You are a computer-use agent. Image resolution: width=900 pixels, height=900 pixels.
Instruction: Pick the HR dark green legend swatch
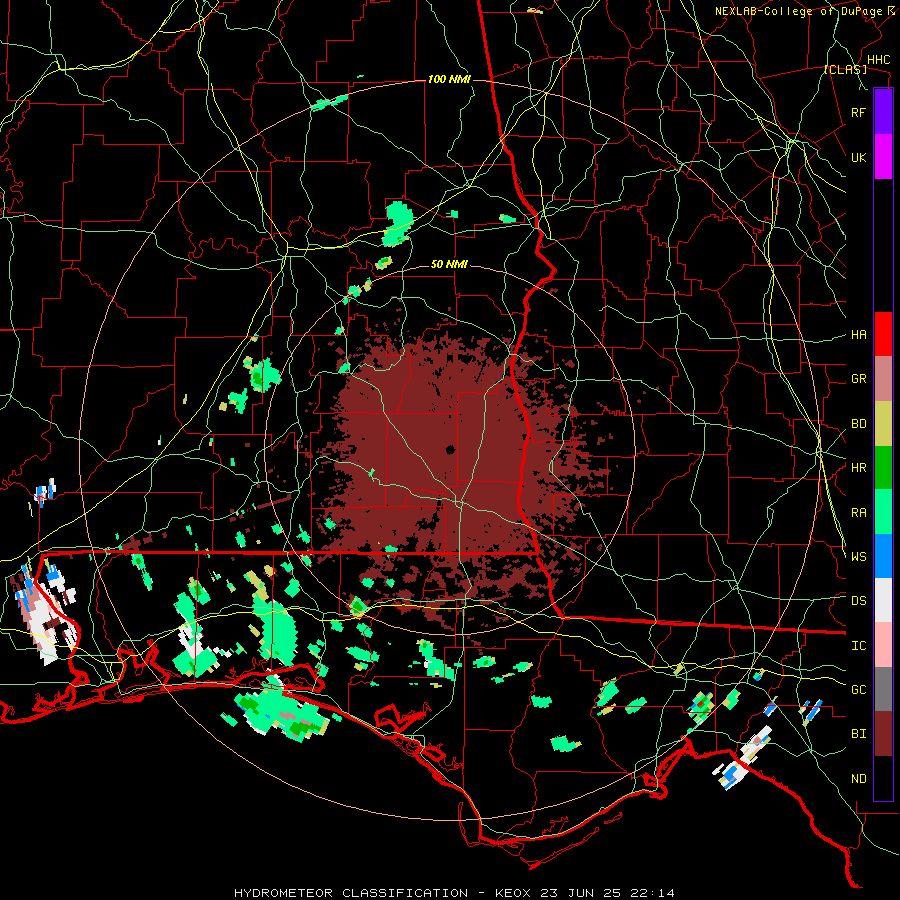[883, 468]
